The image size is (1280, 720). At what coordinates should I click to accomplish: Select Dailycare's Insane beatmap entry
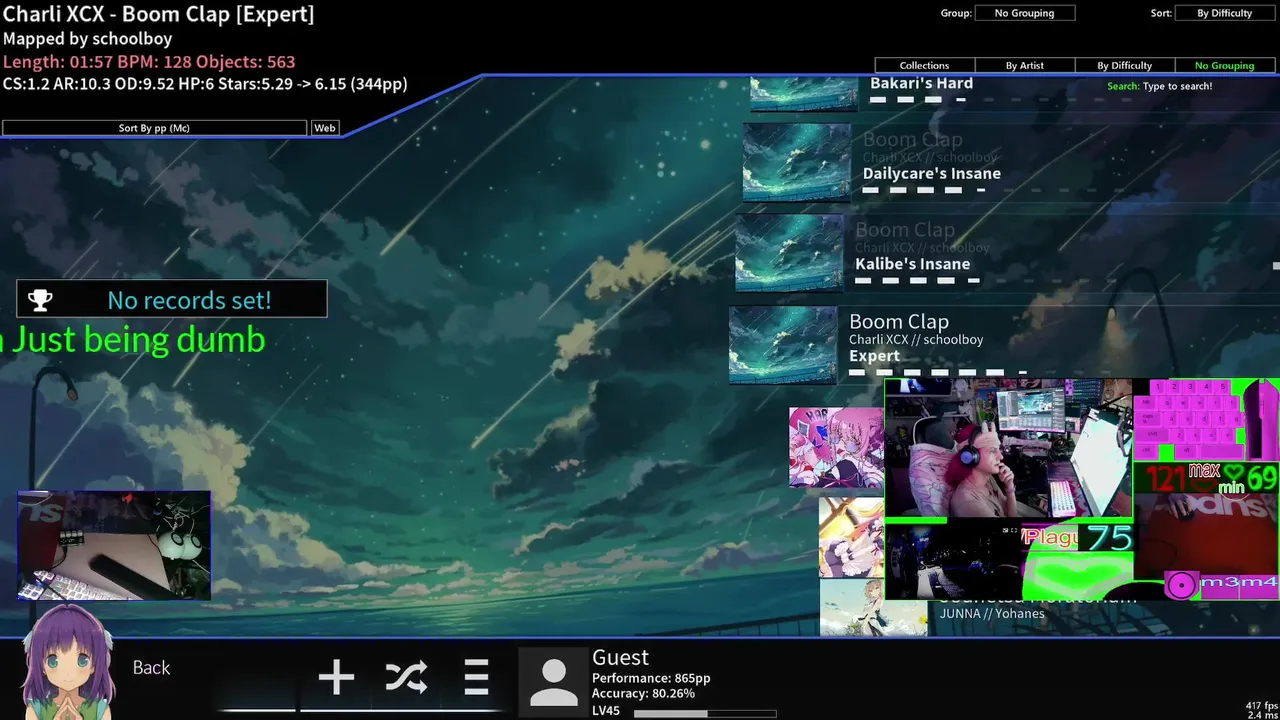[1010, 162]
